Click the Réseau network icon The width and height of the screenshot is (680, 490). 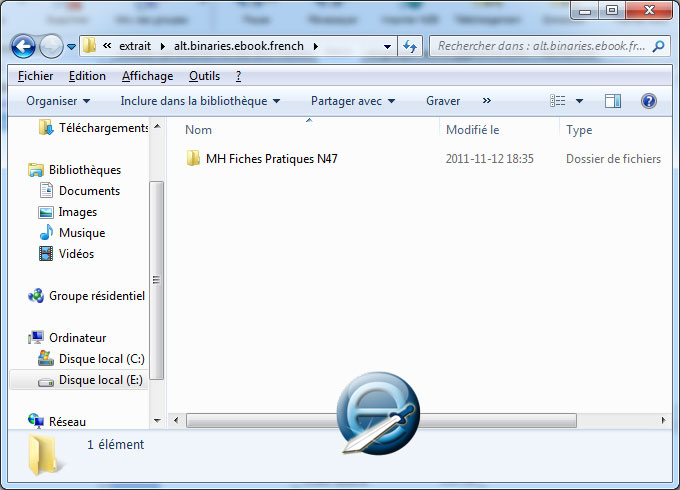point(36,421)
